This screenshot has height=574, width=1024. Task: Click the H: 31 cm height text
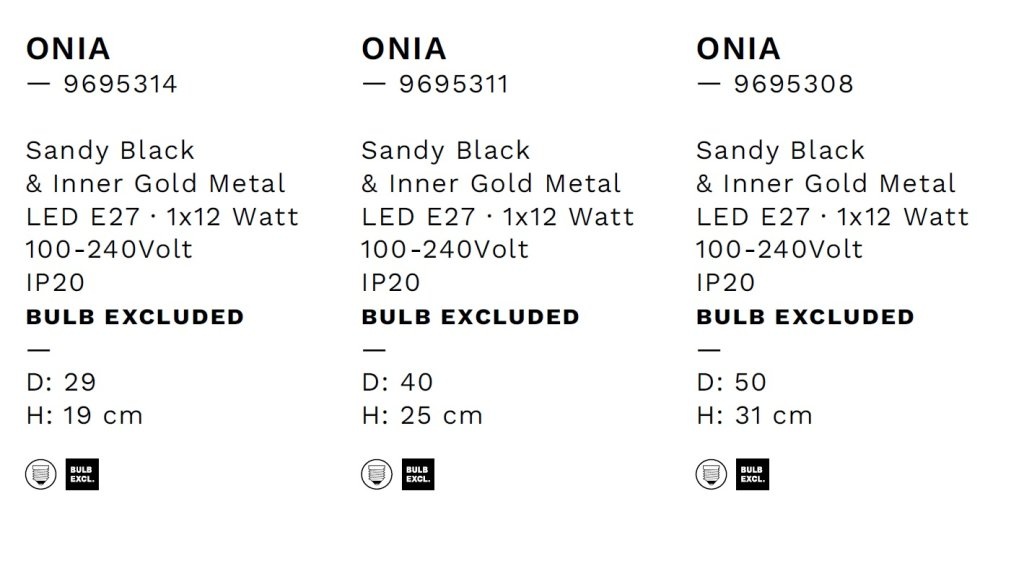tap(754, 415)
